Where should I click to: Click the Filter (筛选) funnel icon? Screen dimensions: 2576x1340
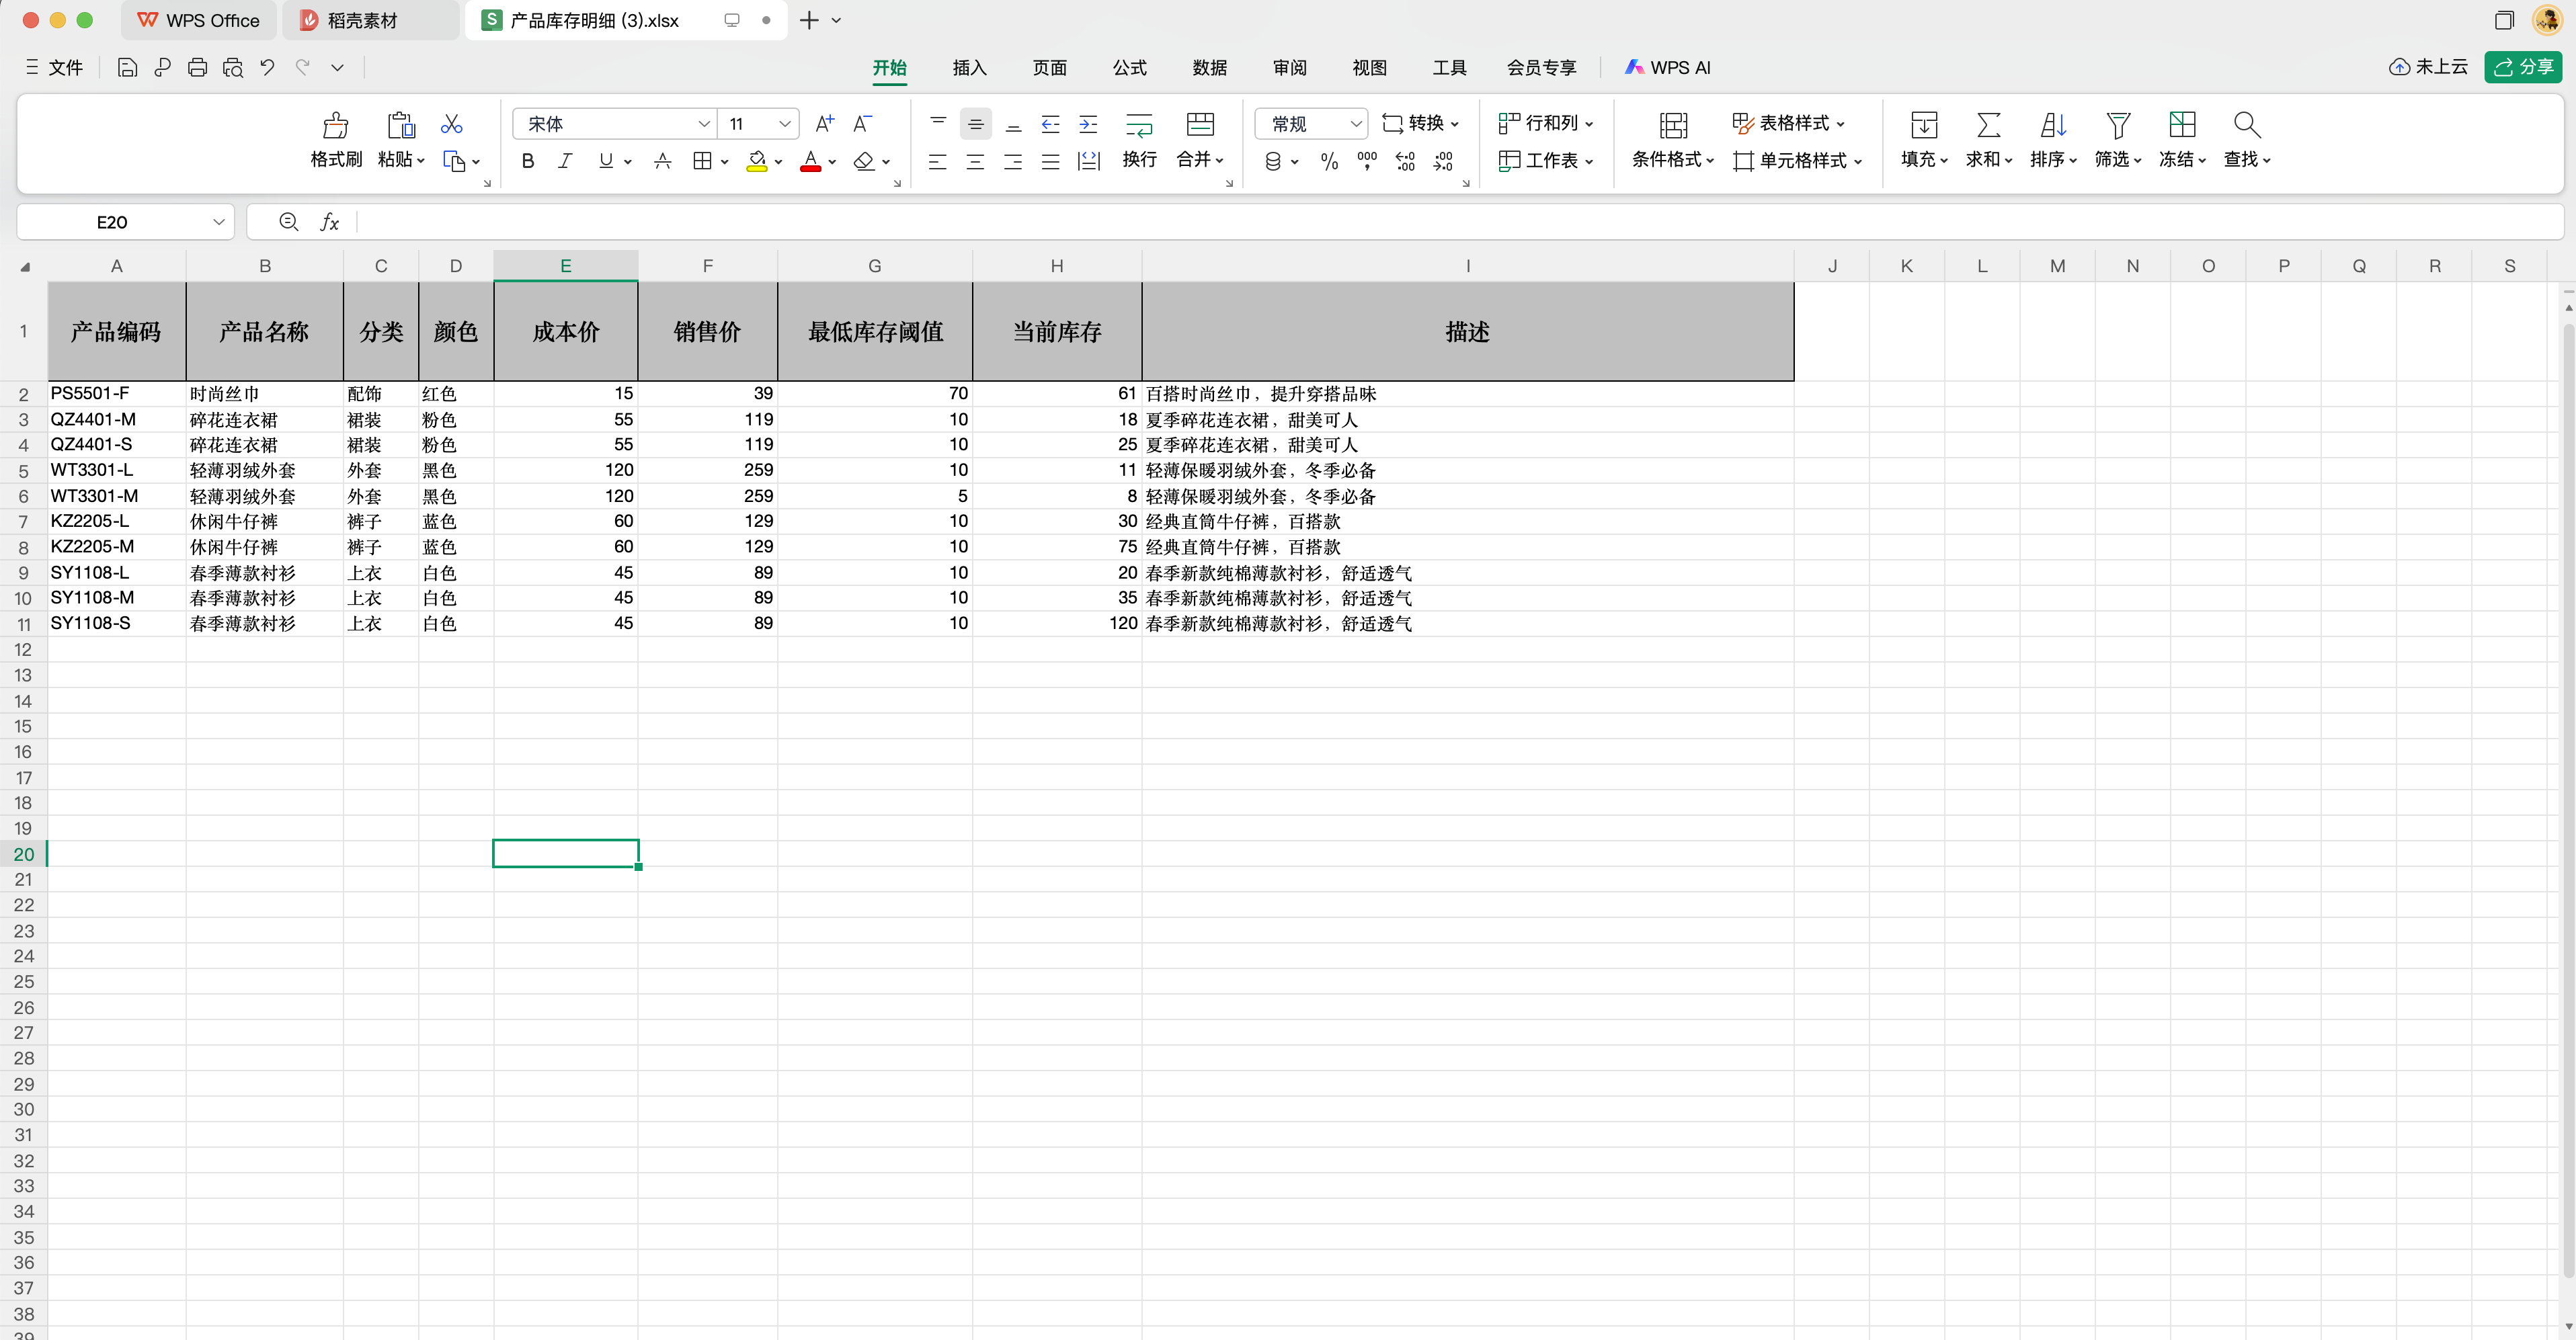2117,125
